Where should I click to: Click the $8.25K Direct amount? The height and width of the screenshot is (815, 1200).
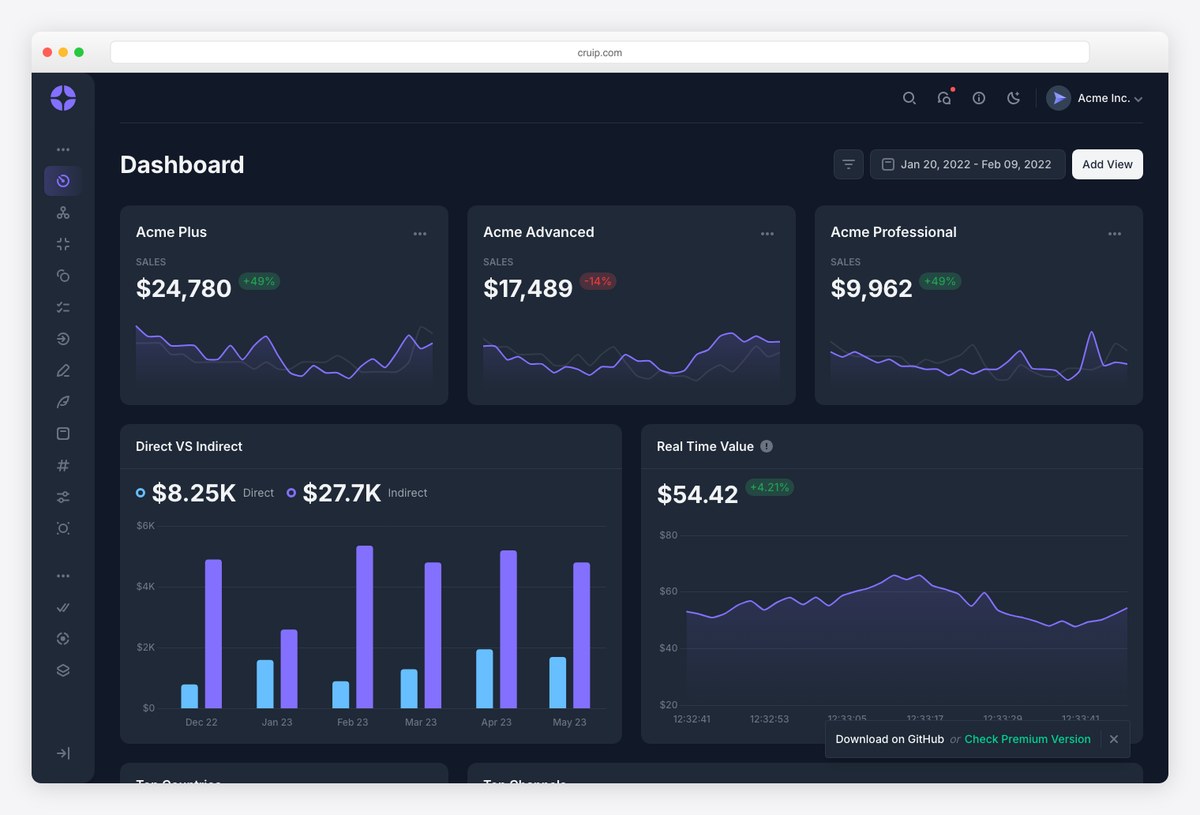(x=194, y=493)
